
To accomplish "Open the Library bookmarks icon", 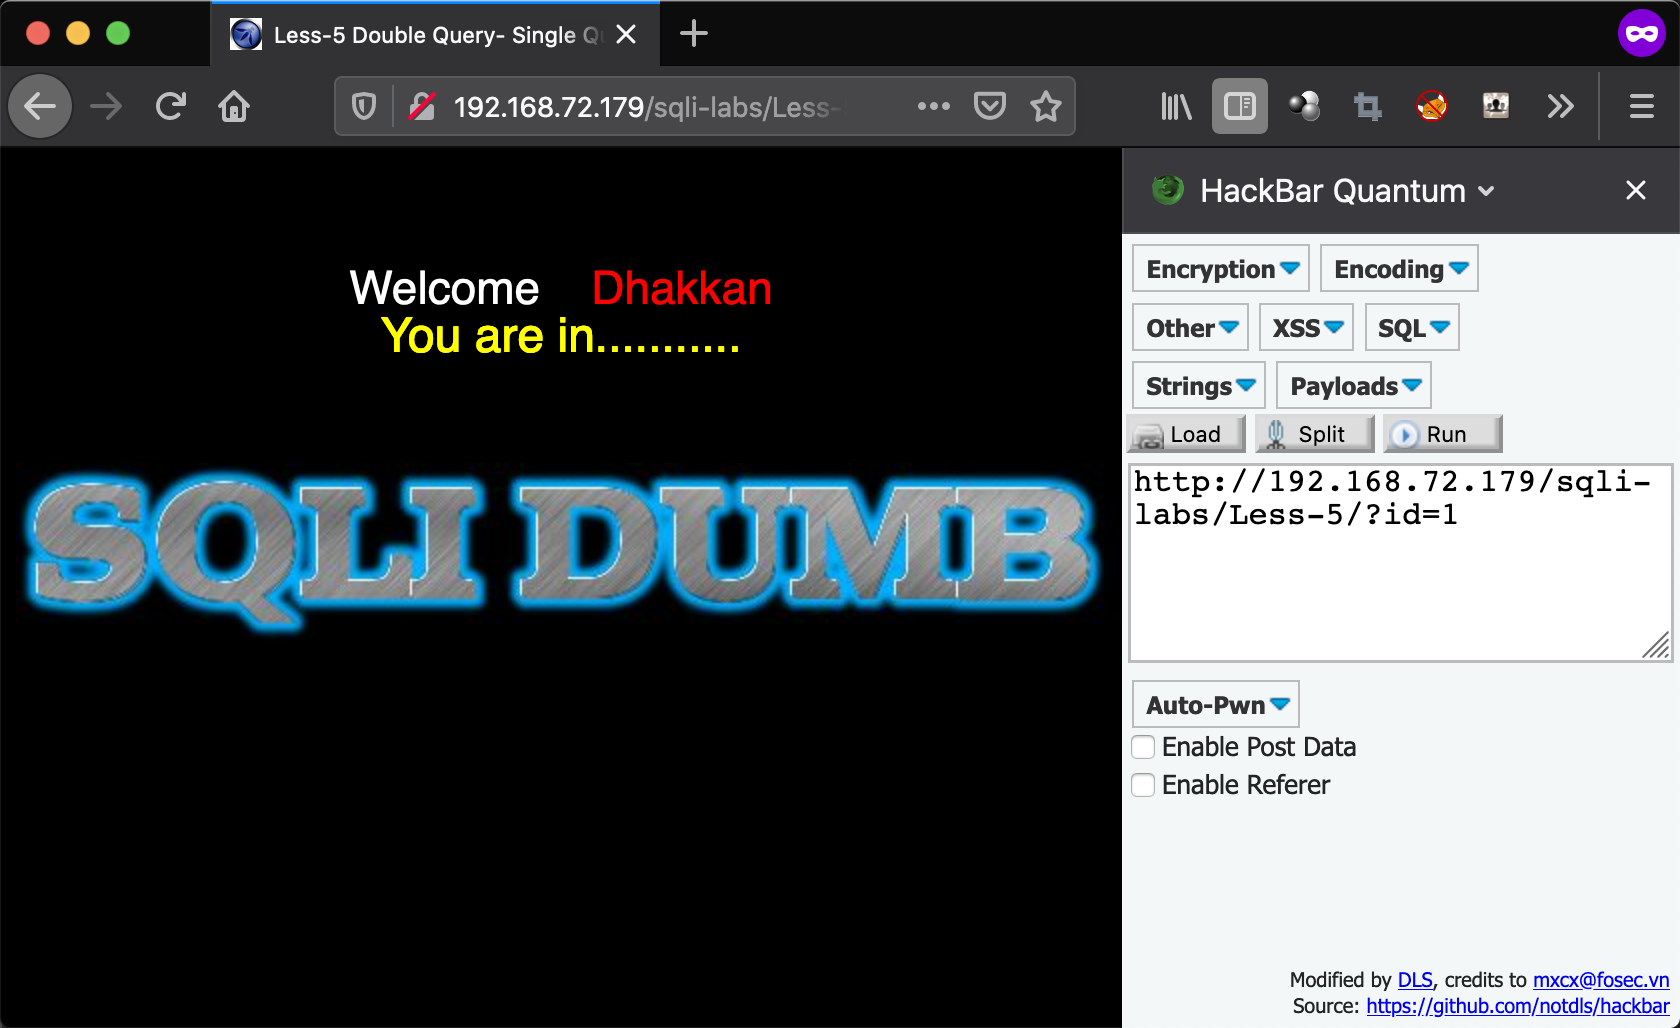I will [x=1176, y=106].
